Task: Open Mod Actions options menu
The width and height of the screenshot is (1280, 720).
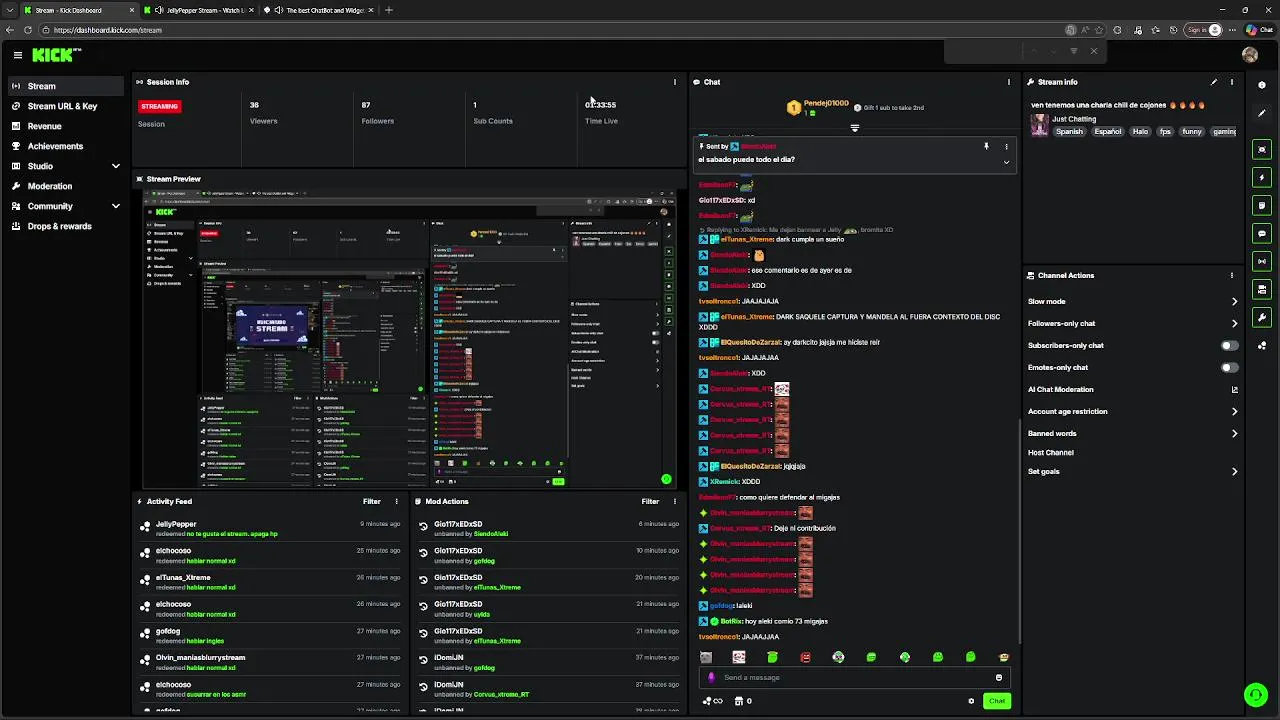Action: (x=675, y=501)
